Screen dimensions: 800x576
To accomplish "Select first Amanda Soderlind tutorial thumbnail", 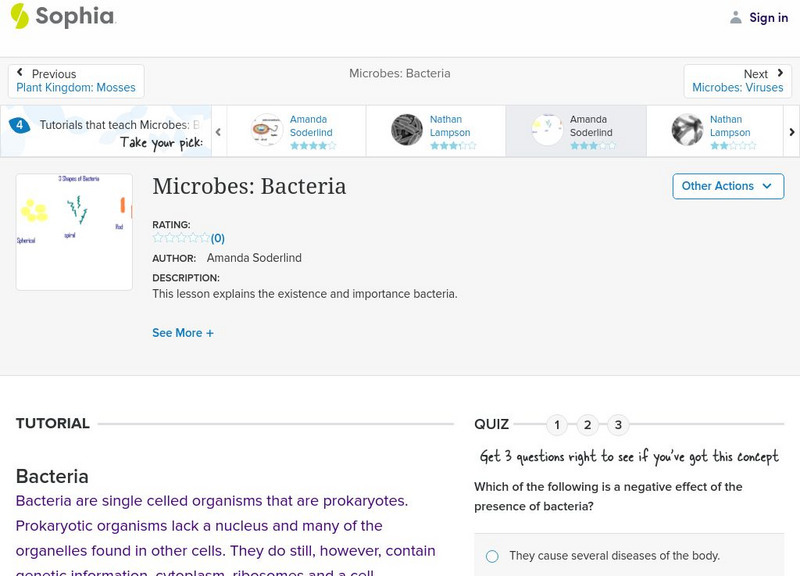I will tap(267, 130).
